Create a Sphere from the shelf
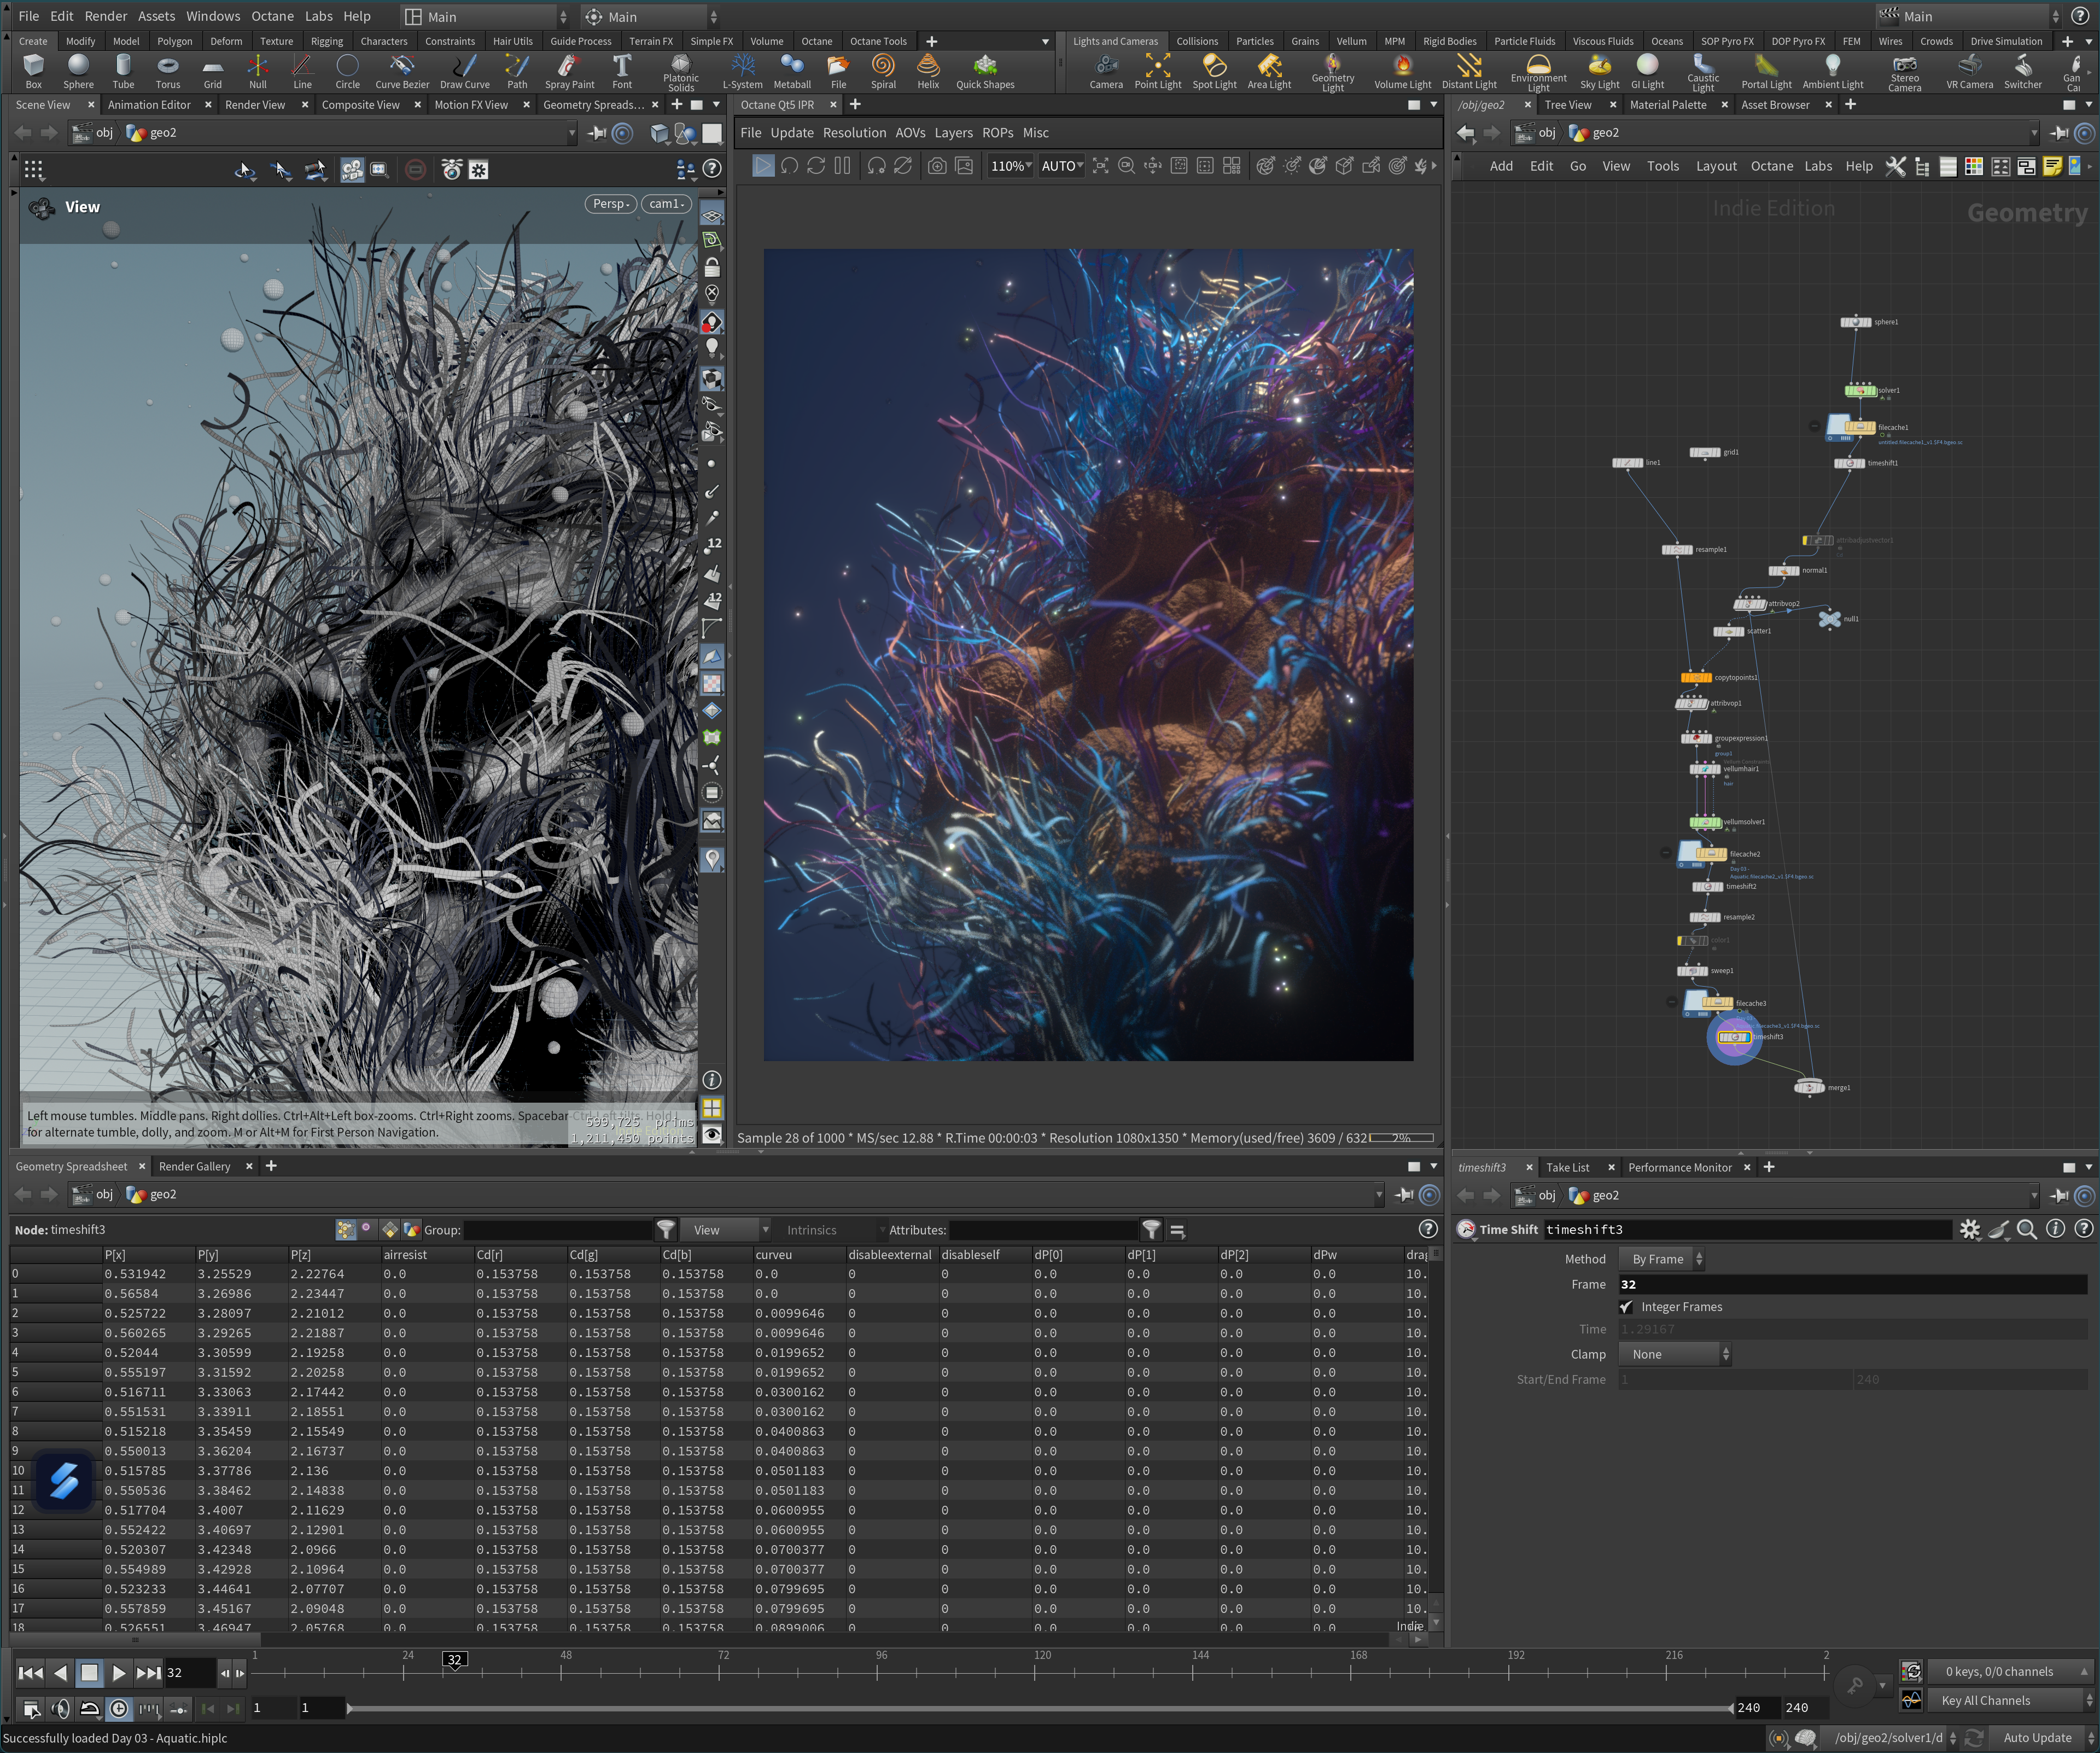2100x1753 pixels. click(x=78, y=71)
